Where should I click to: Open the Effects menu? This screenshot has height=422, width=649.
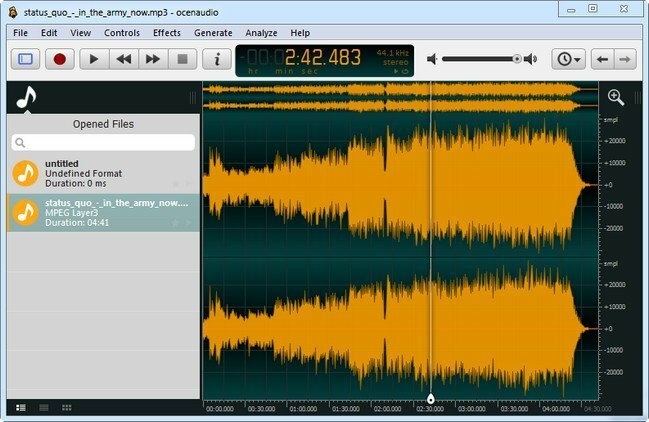[167, 33]
